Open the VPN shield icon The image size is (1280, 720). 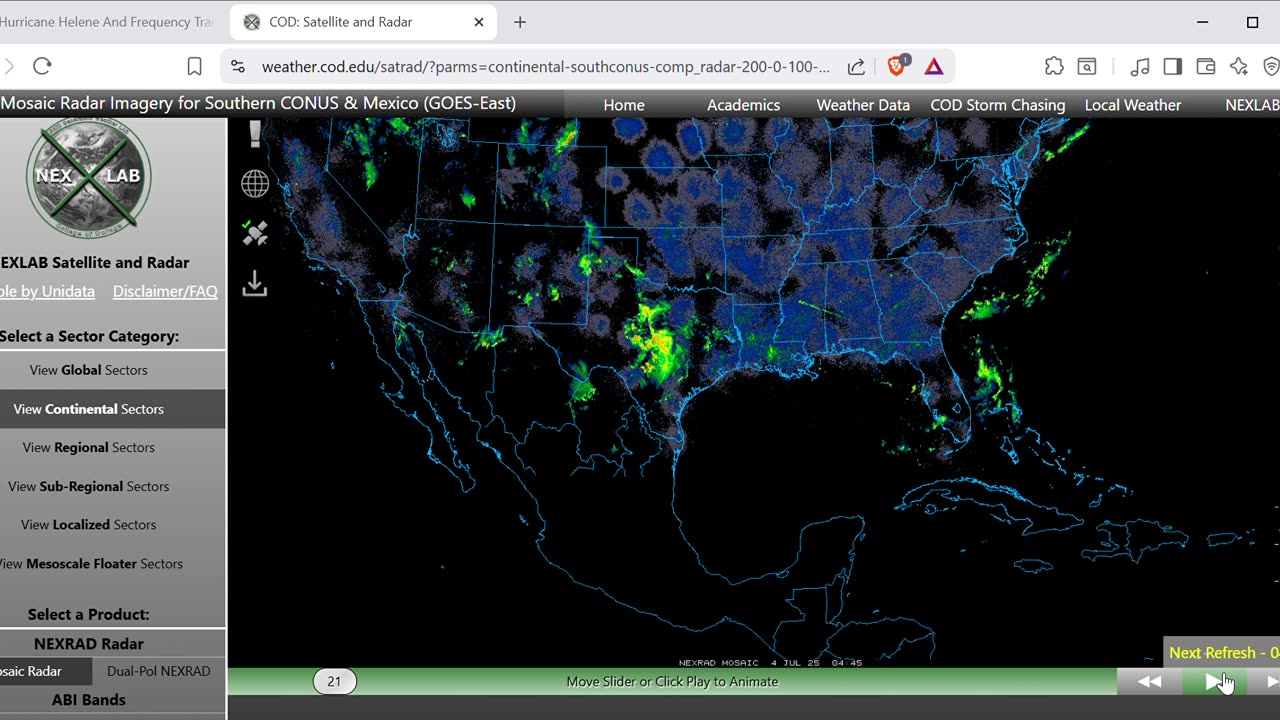(1271, 66)
